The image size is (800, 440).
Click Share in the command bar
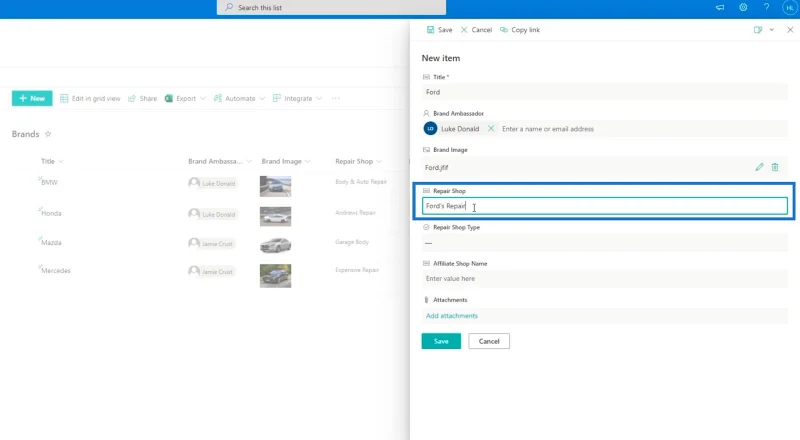coord(142,99)
